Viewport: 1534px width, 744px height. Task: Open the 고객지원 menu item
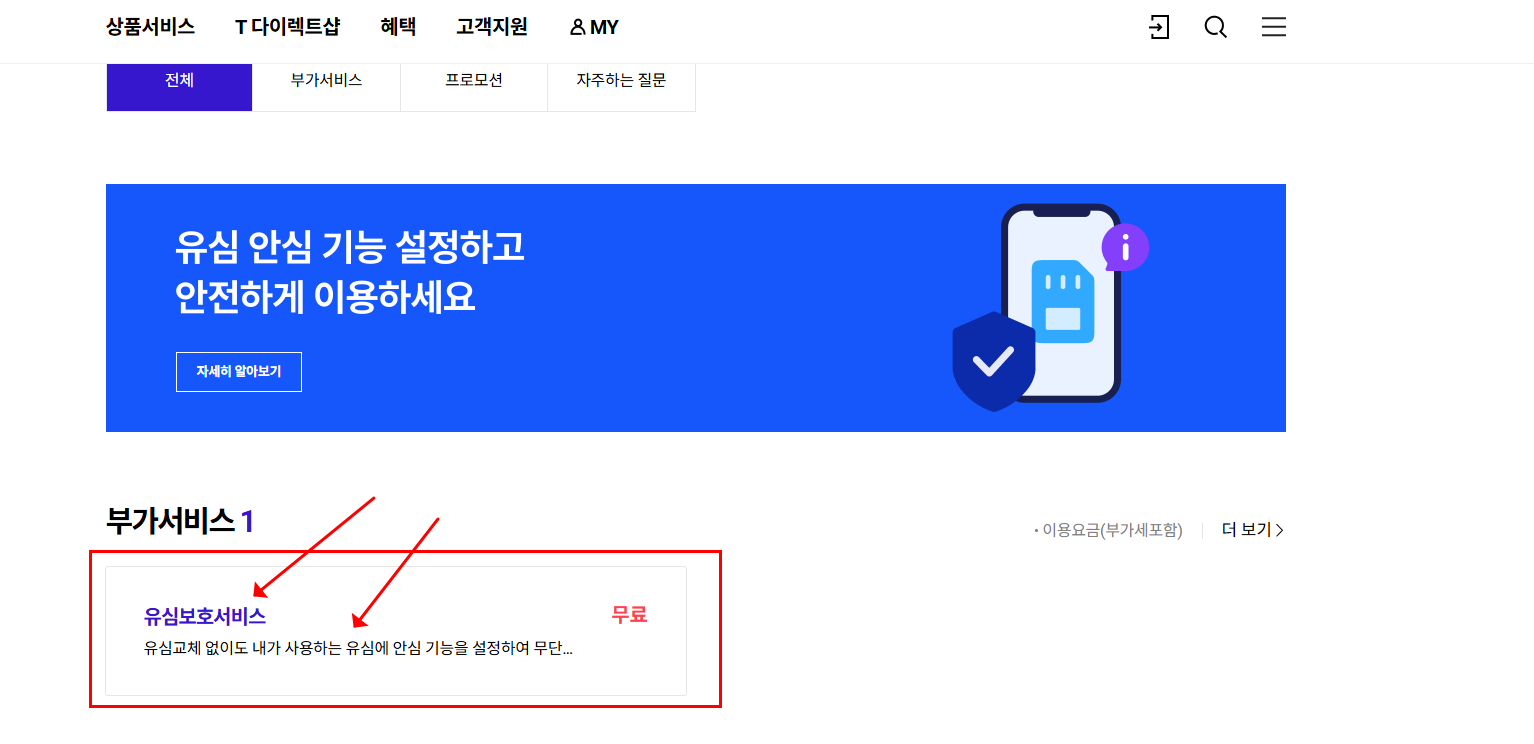pyautogui.click(x=492, y=27)
